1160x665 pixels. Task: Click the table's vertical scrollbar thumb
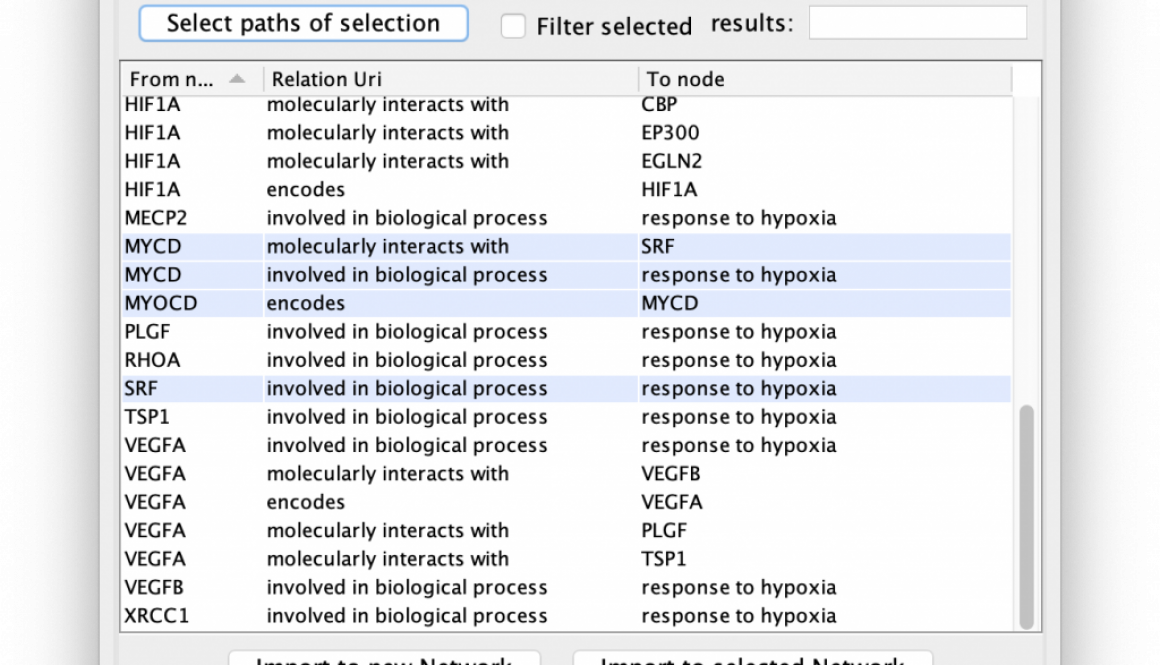[x=1027, y=517]
